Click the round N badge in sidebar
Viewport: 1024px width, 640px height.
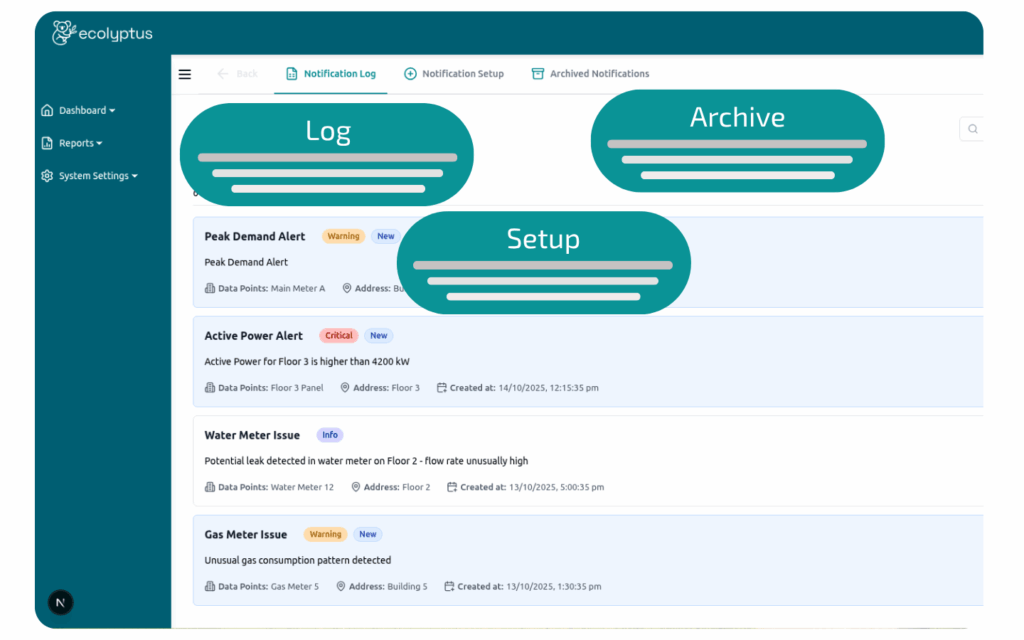pos(61,602)
